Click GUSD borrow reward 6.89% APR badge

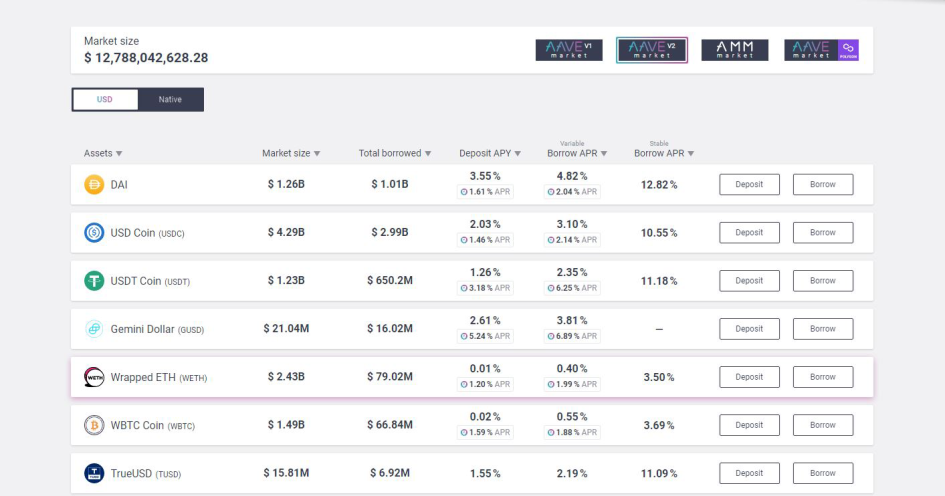point(572,336)
